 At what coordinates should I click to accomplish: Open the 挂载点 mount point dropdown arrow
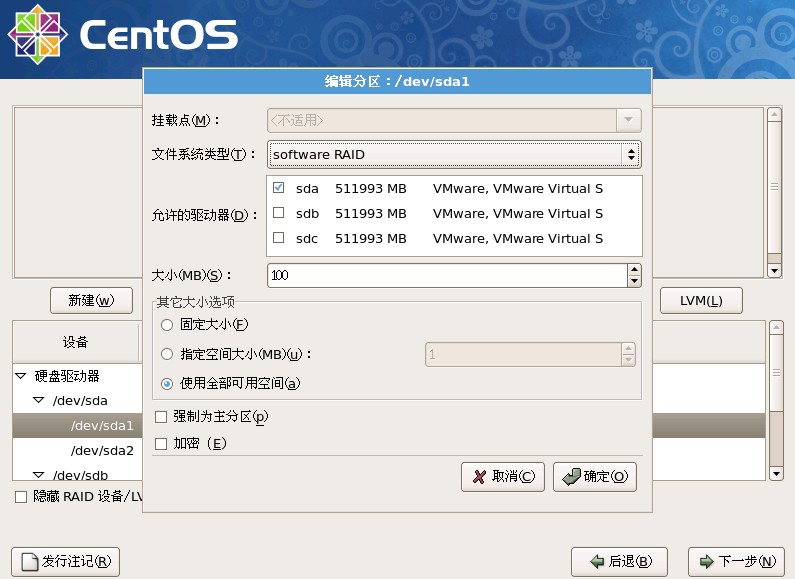click(x=629, y=120)
